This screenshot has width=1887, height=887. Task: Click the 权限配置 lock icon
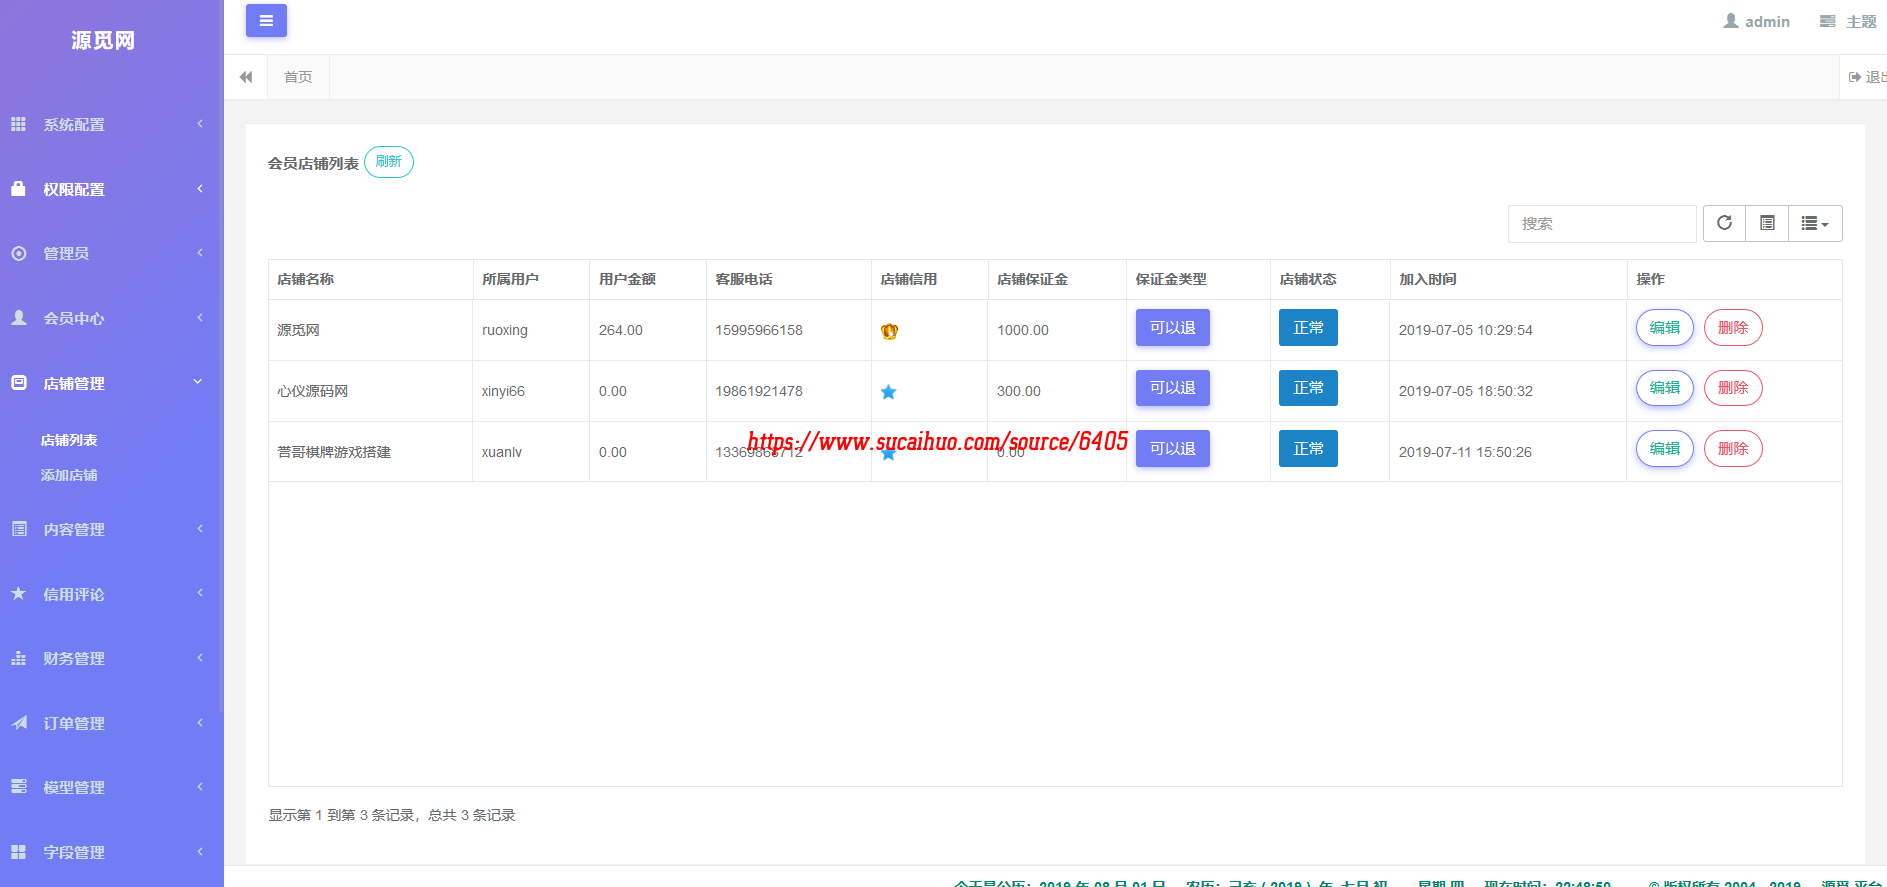click(18, 188)
